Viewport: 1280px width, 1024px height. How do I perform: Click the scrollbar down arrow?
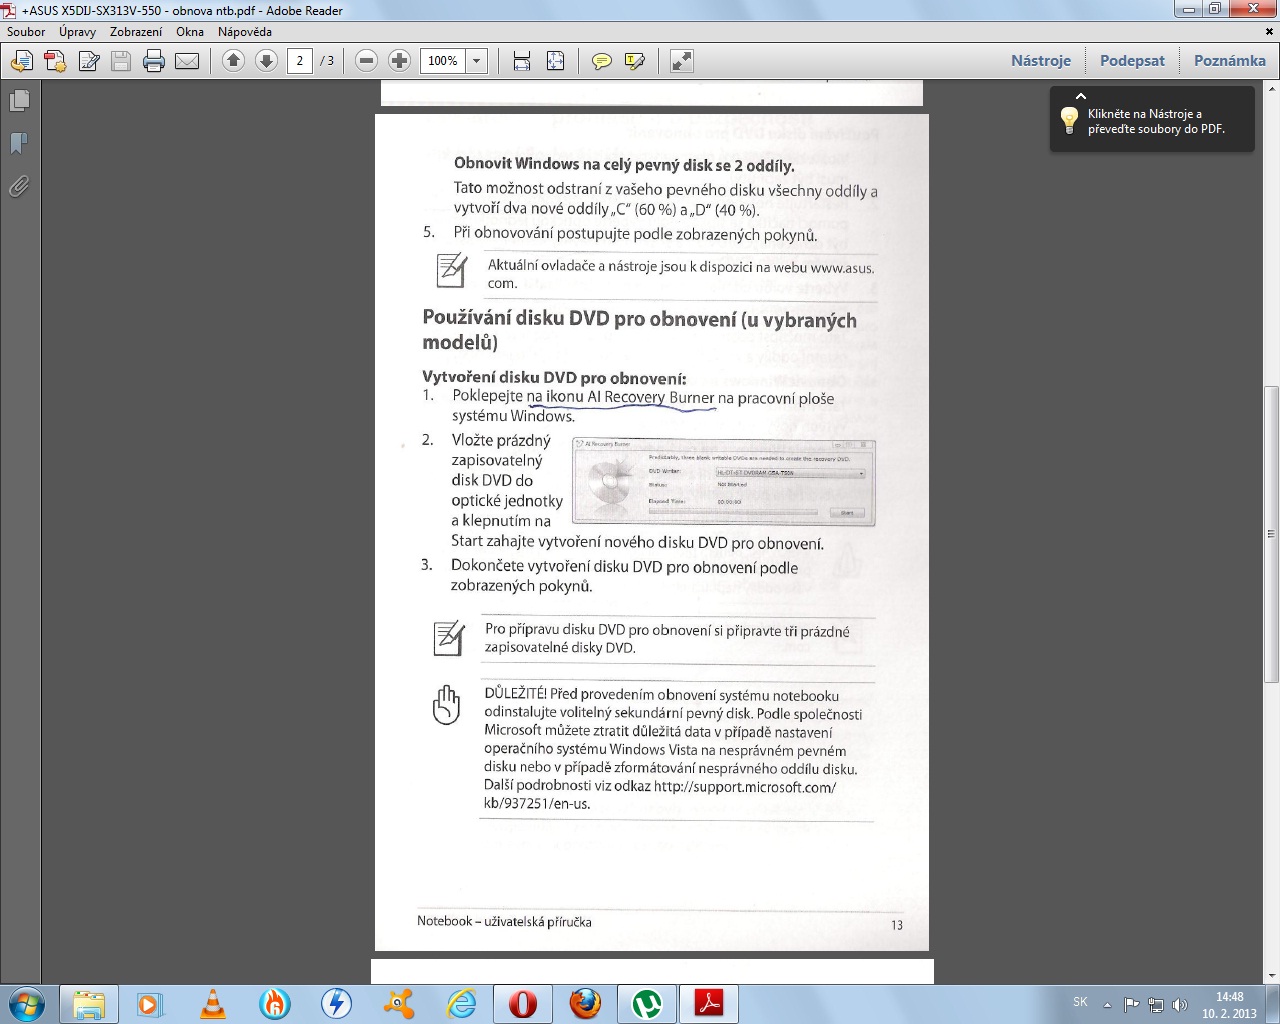click(x=1272, y=975)
